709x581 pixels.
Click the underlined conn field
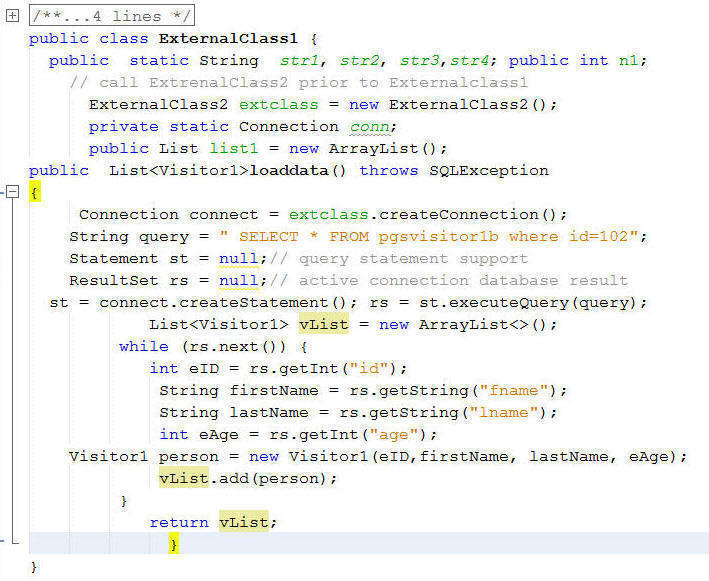(x=370, y=127)
